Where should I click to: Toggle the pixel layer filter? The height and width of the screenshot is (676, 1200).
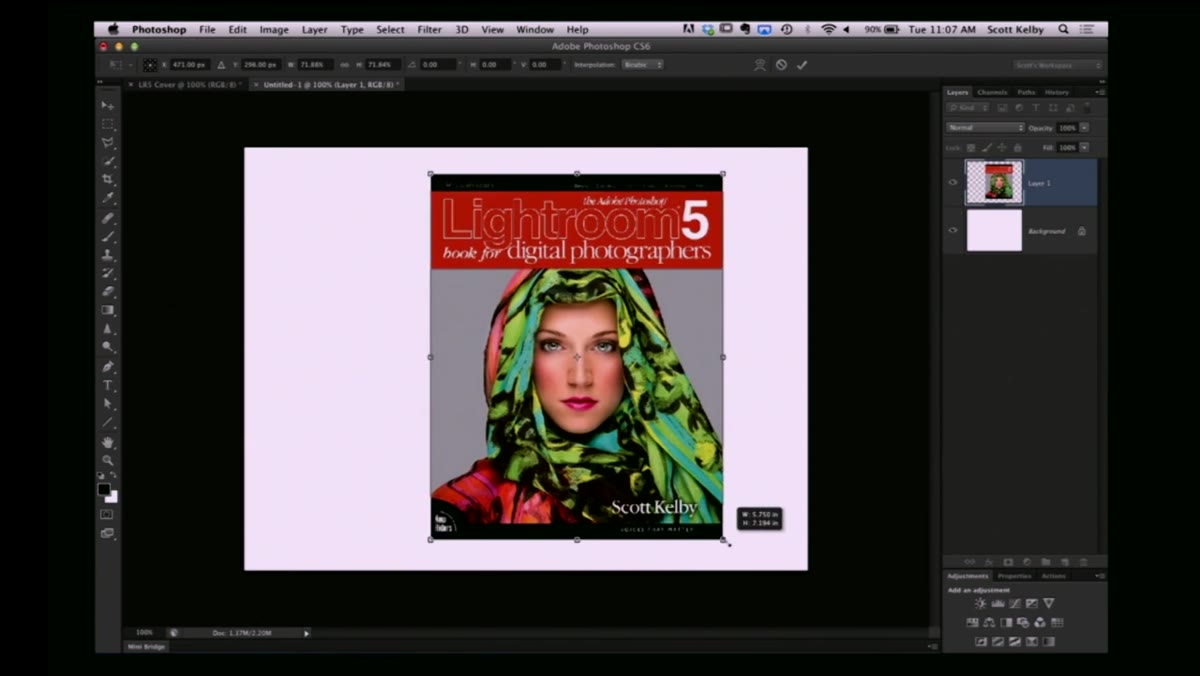click(x=1002, y=108)
